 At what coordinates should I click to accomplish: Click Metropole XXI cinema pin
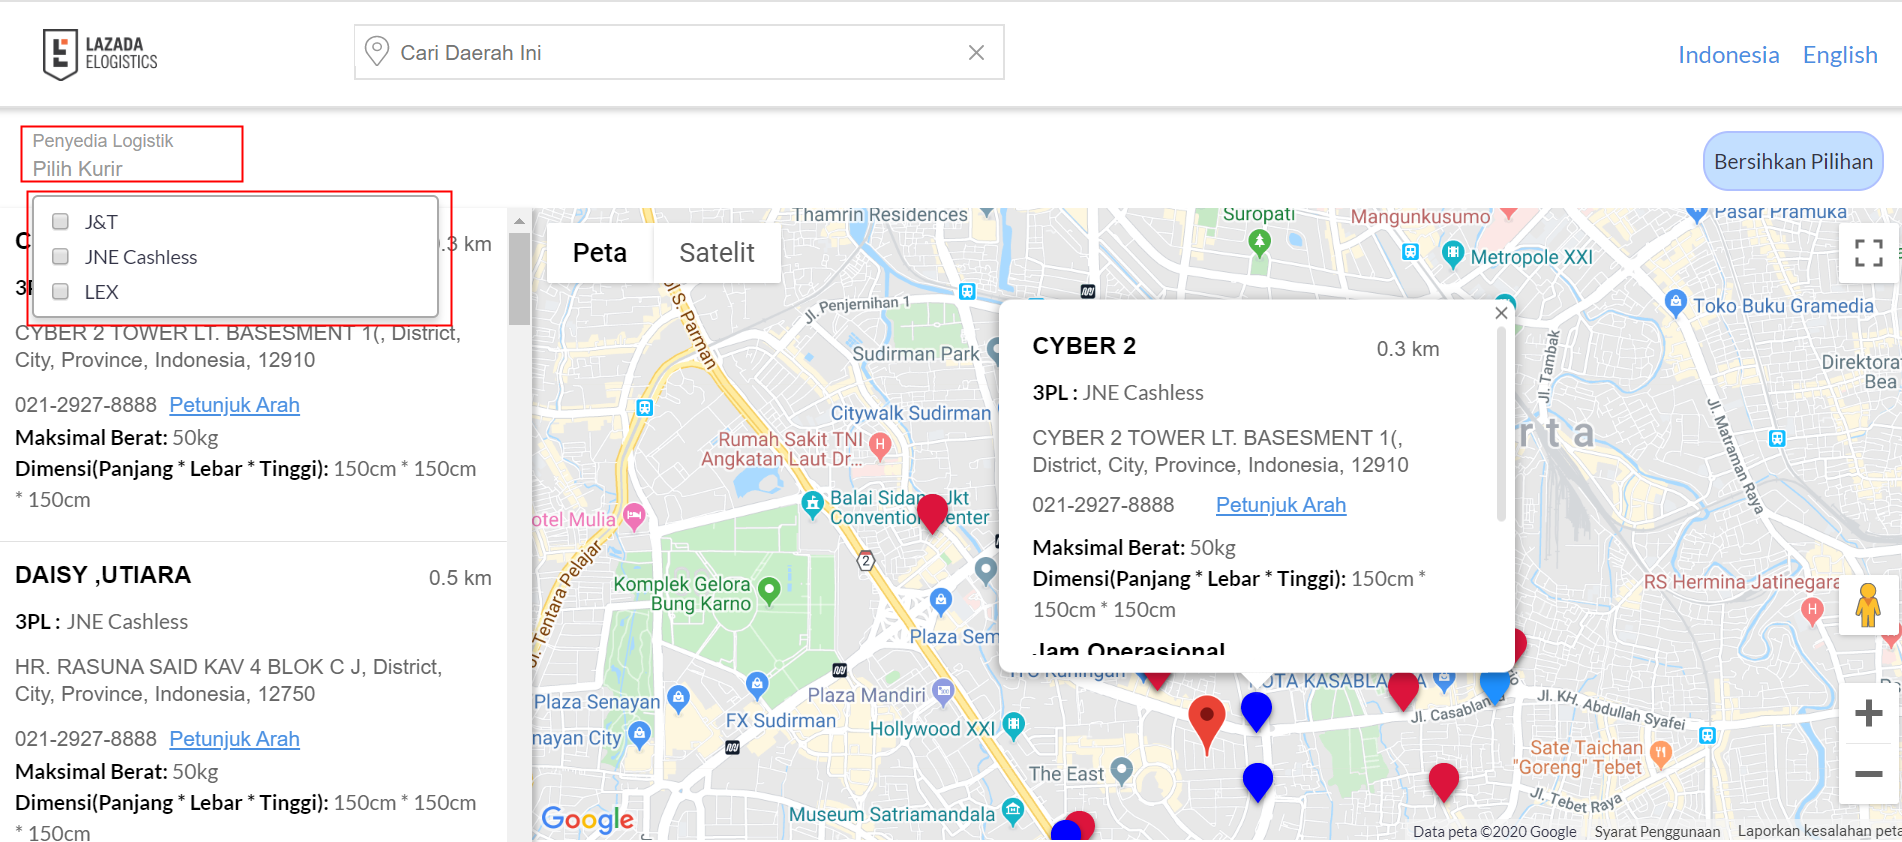(x=1453, y=255)
